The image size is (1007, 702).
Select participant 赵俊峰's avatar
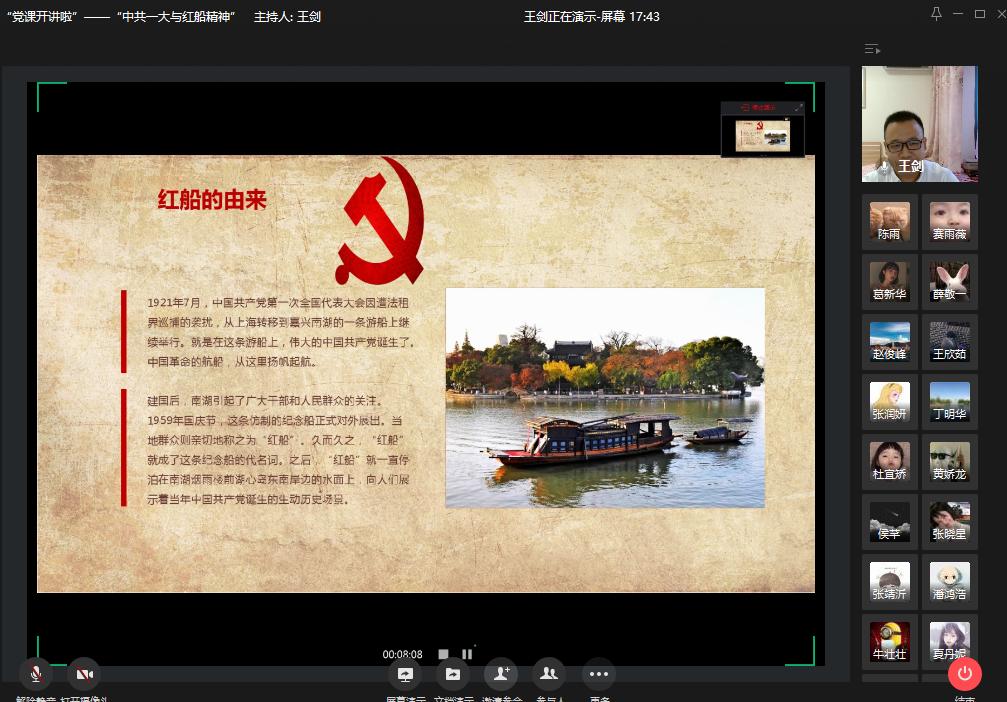pos(889,341)
